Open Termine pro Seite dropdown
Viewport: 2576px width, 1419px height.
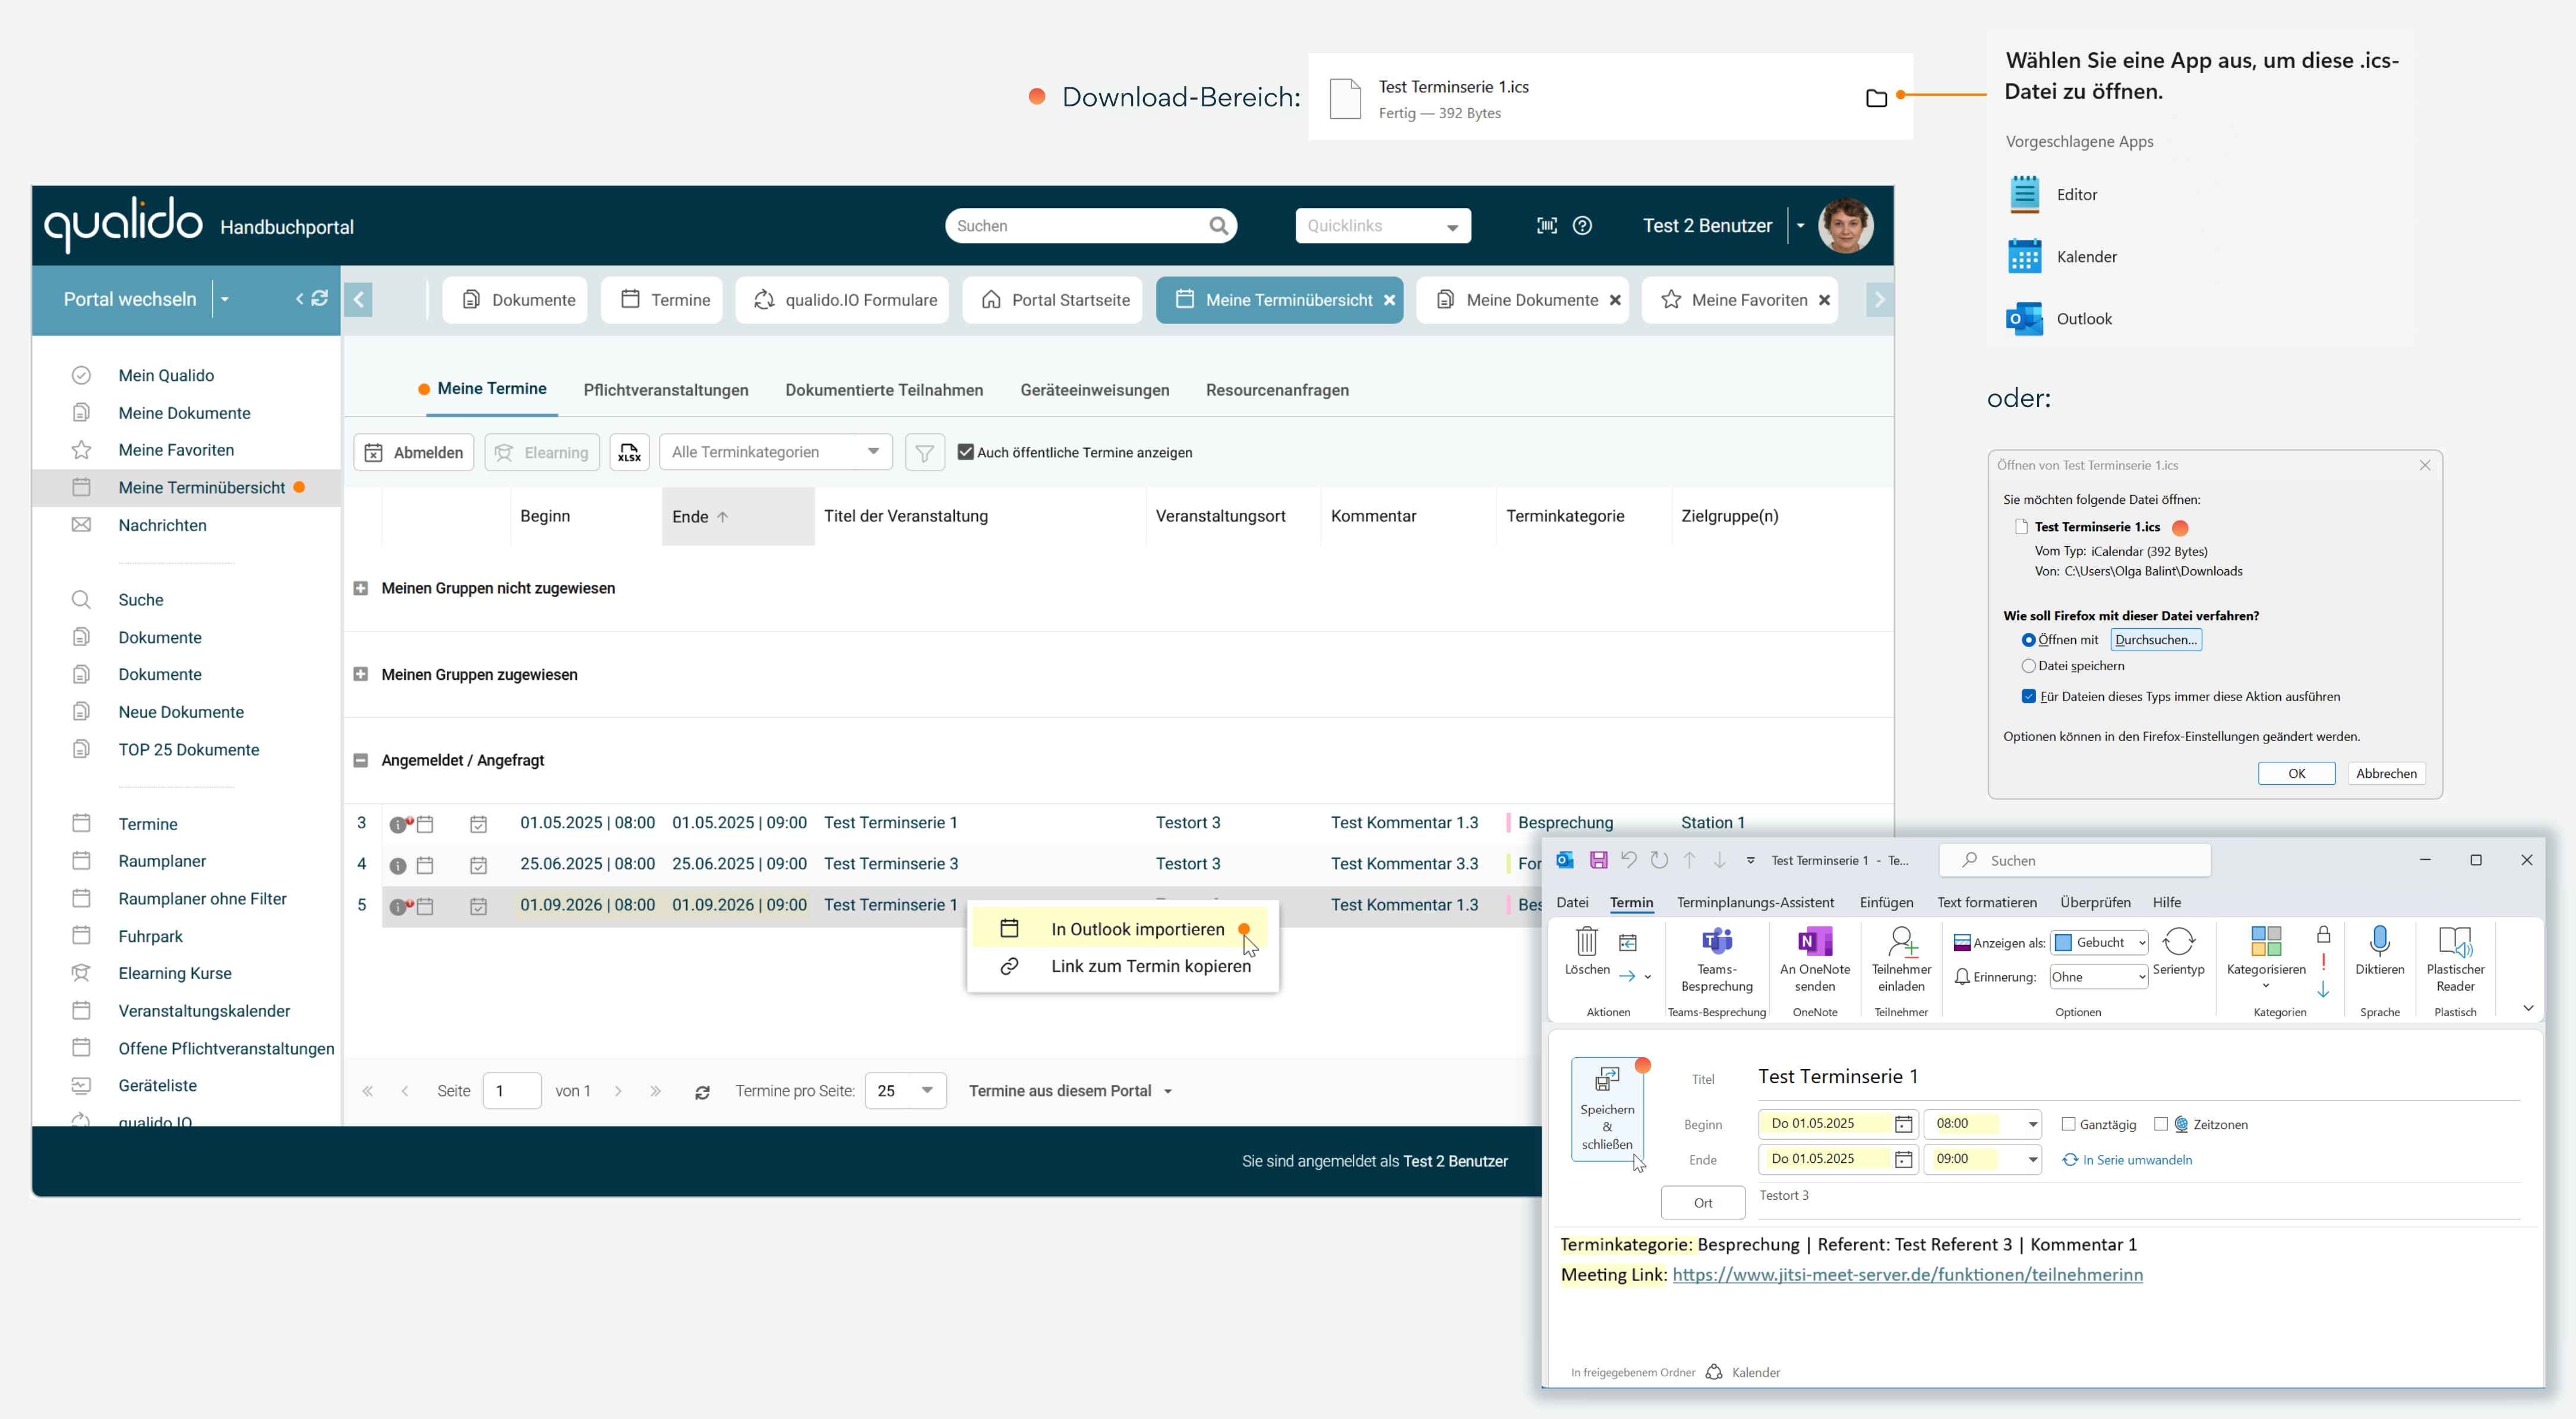(x=905, y=1091)
